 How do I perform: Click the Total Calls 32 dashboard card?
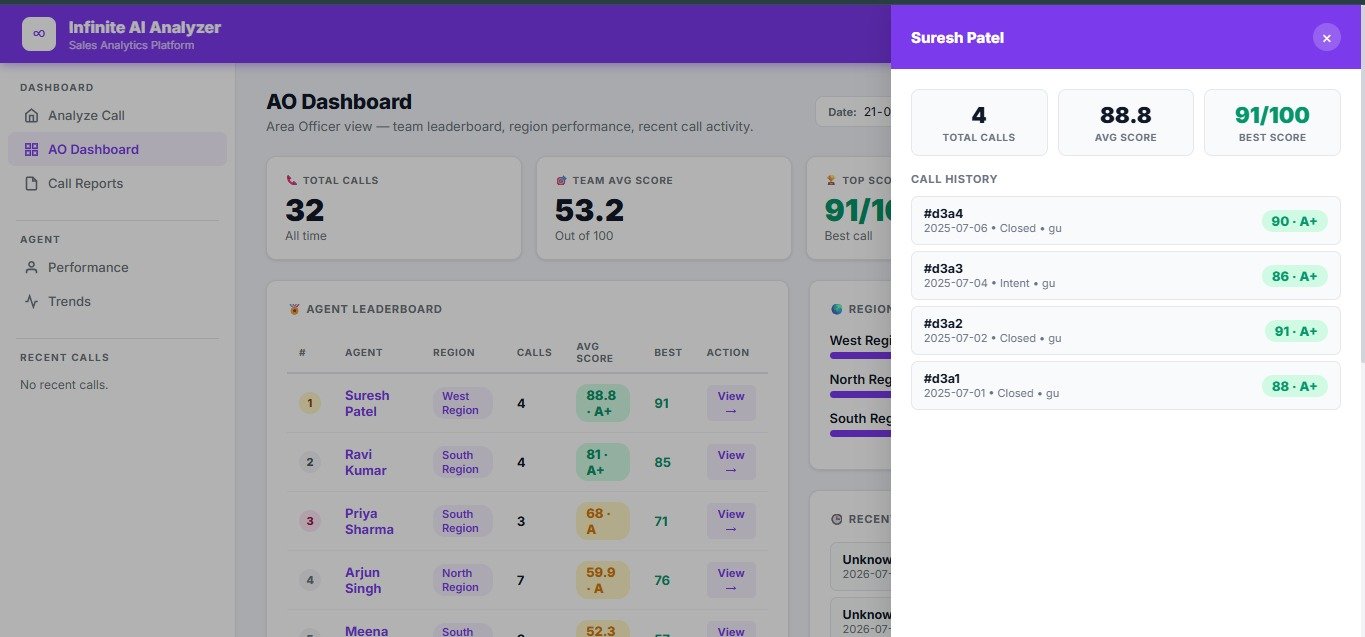[394, 208]
